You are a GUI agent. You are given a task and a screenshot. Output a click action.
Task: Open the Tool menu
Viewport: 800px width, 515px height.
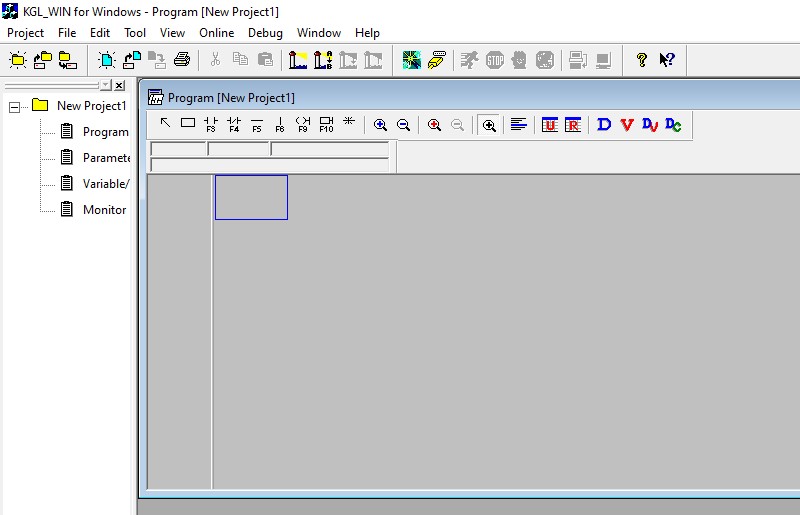click(135, 33)
